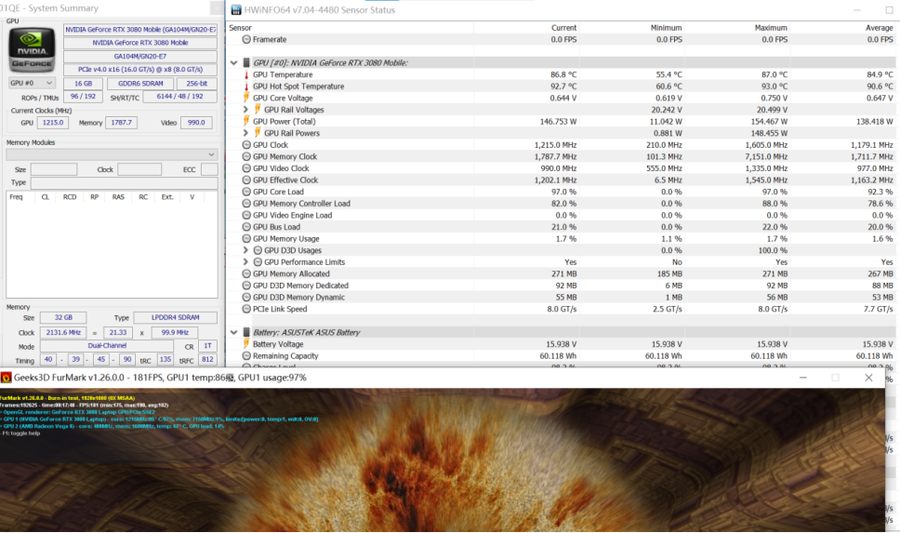The width and height of the screenshot is (900, 533).
Task: Open the GPU #0 selector dropdown
Action: pyautogui.click(x=31, y=83)
